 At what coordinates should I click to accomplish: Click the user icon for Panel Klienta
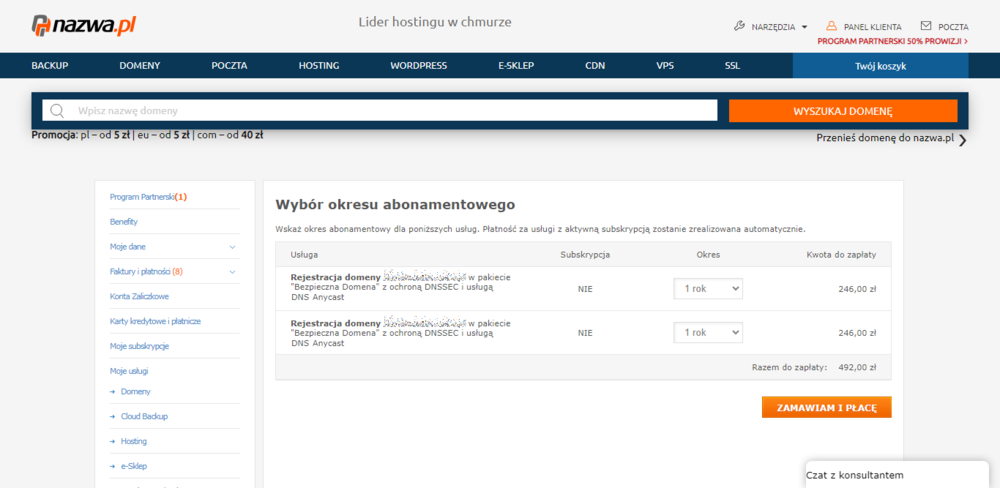[x=831, y=26]
